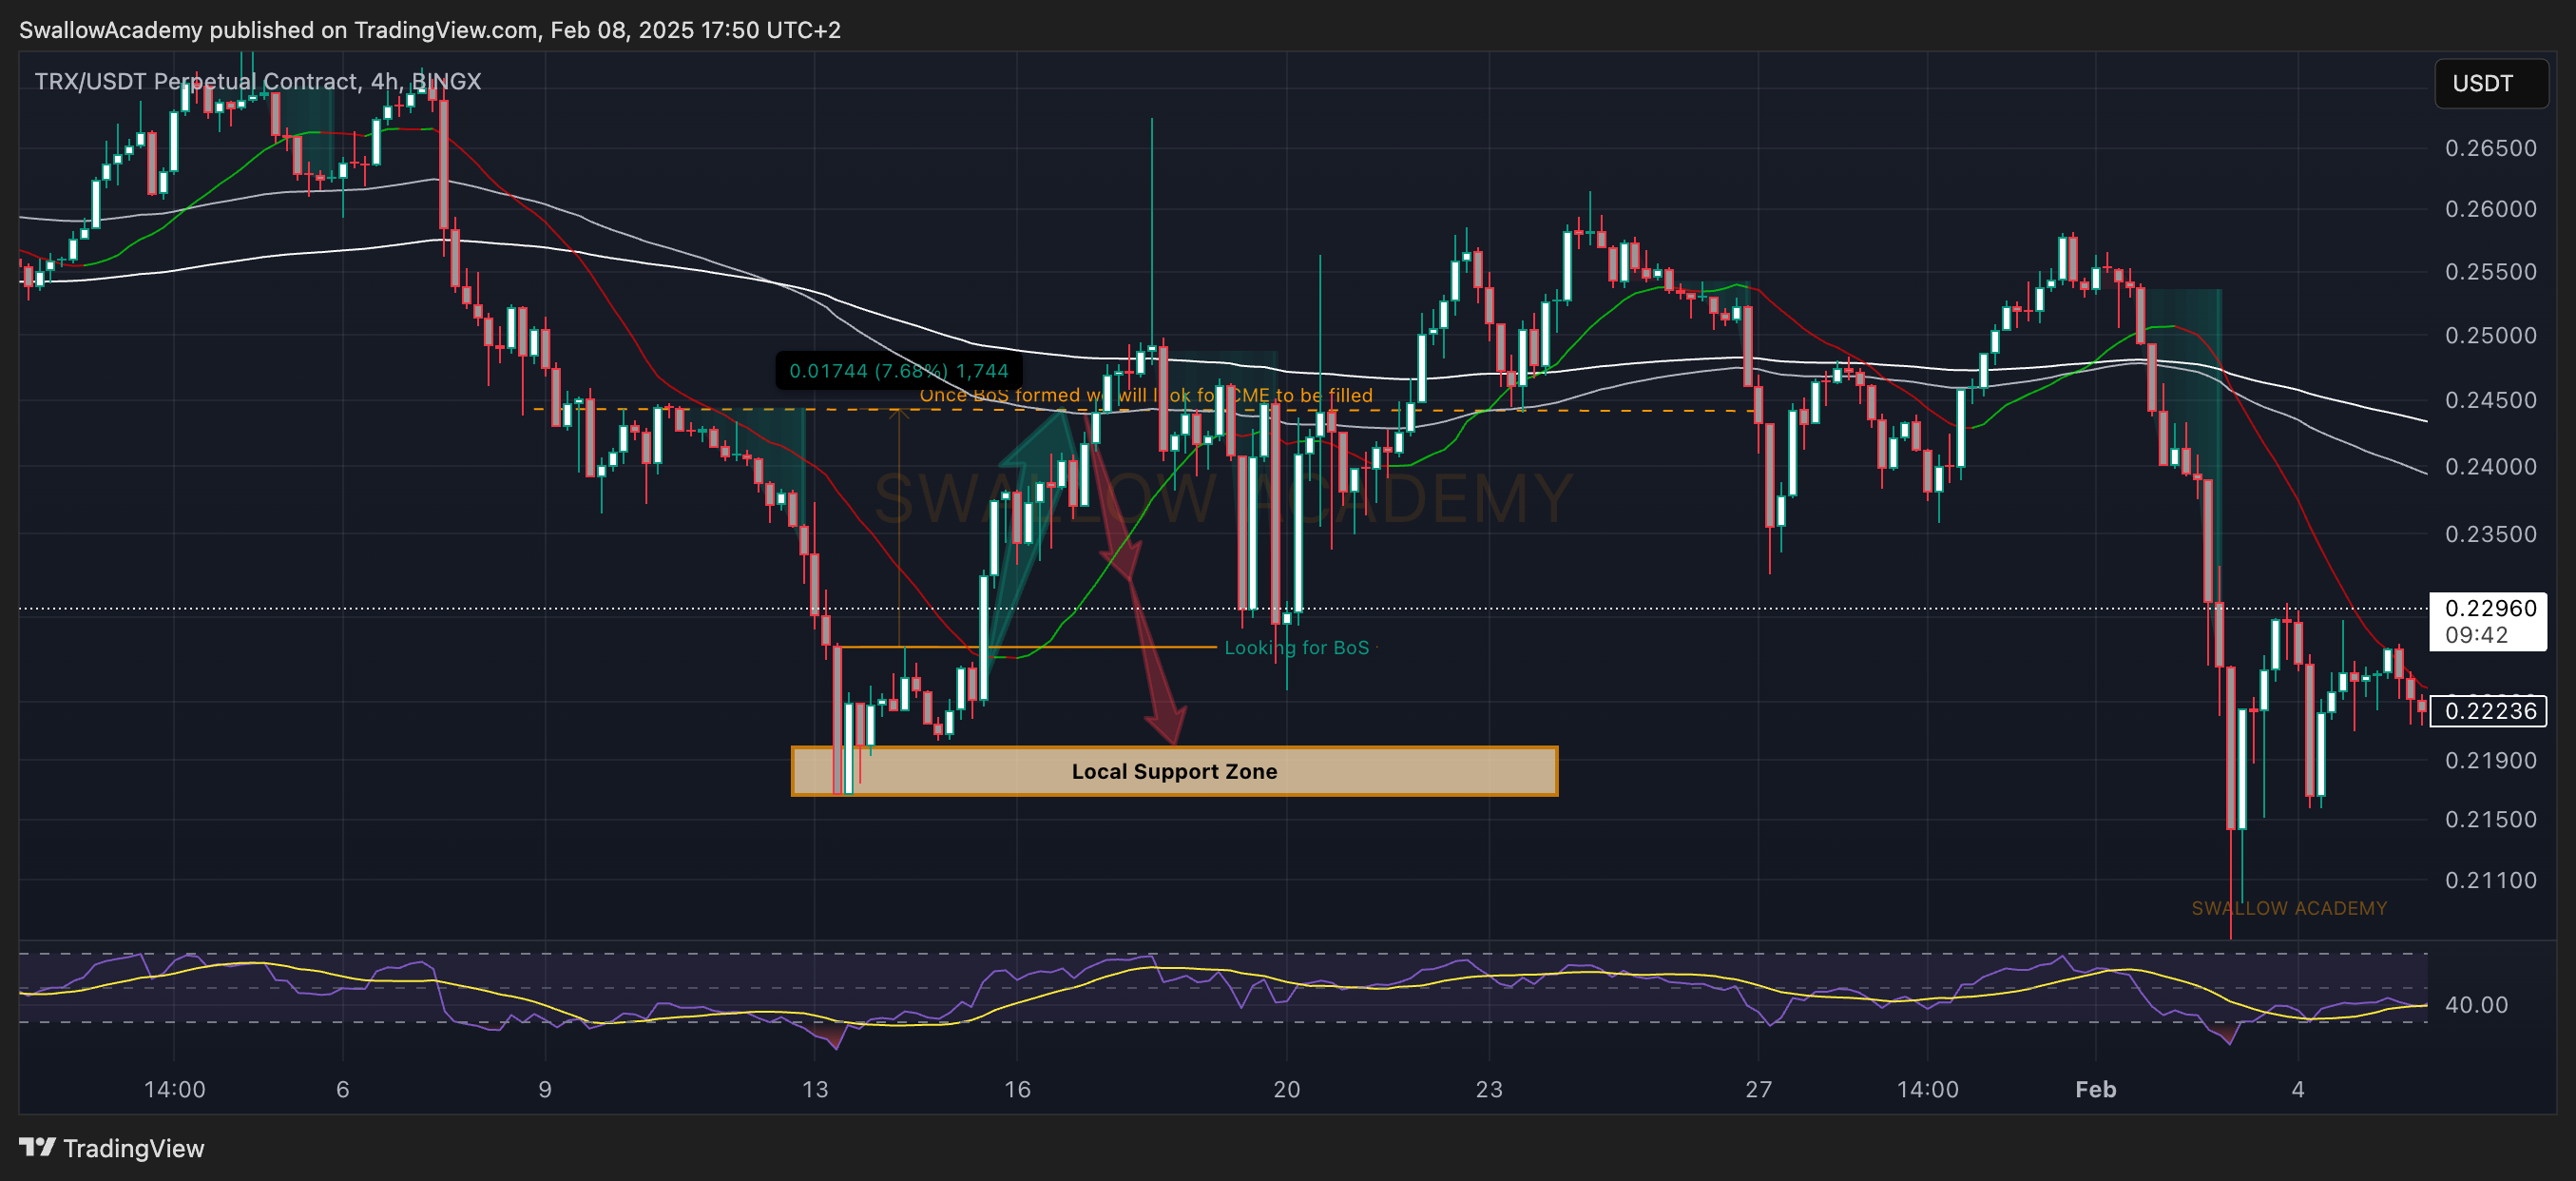
Task: Click the 0.26000 price axis label
Action: (x=2490, y=209)
